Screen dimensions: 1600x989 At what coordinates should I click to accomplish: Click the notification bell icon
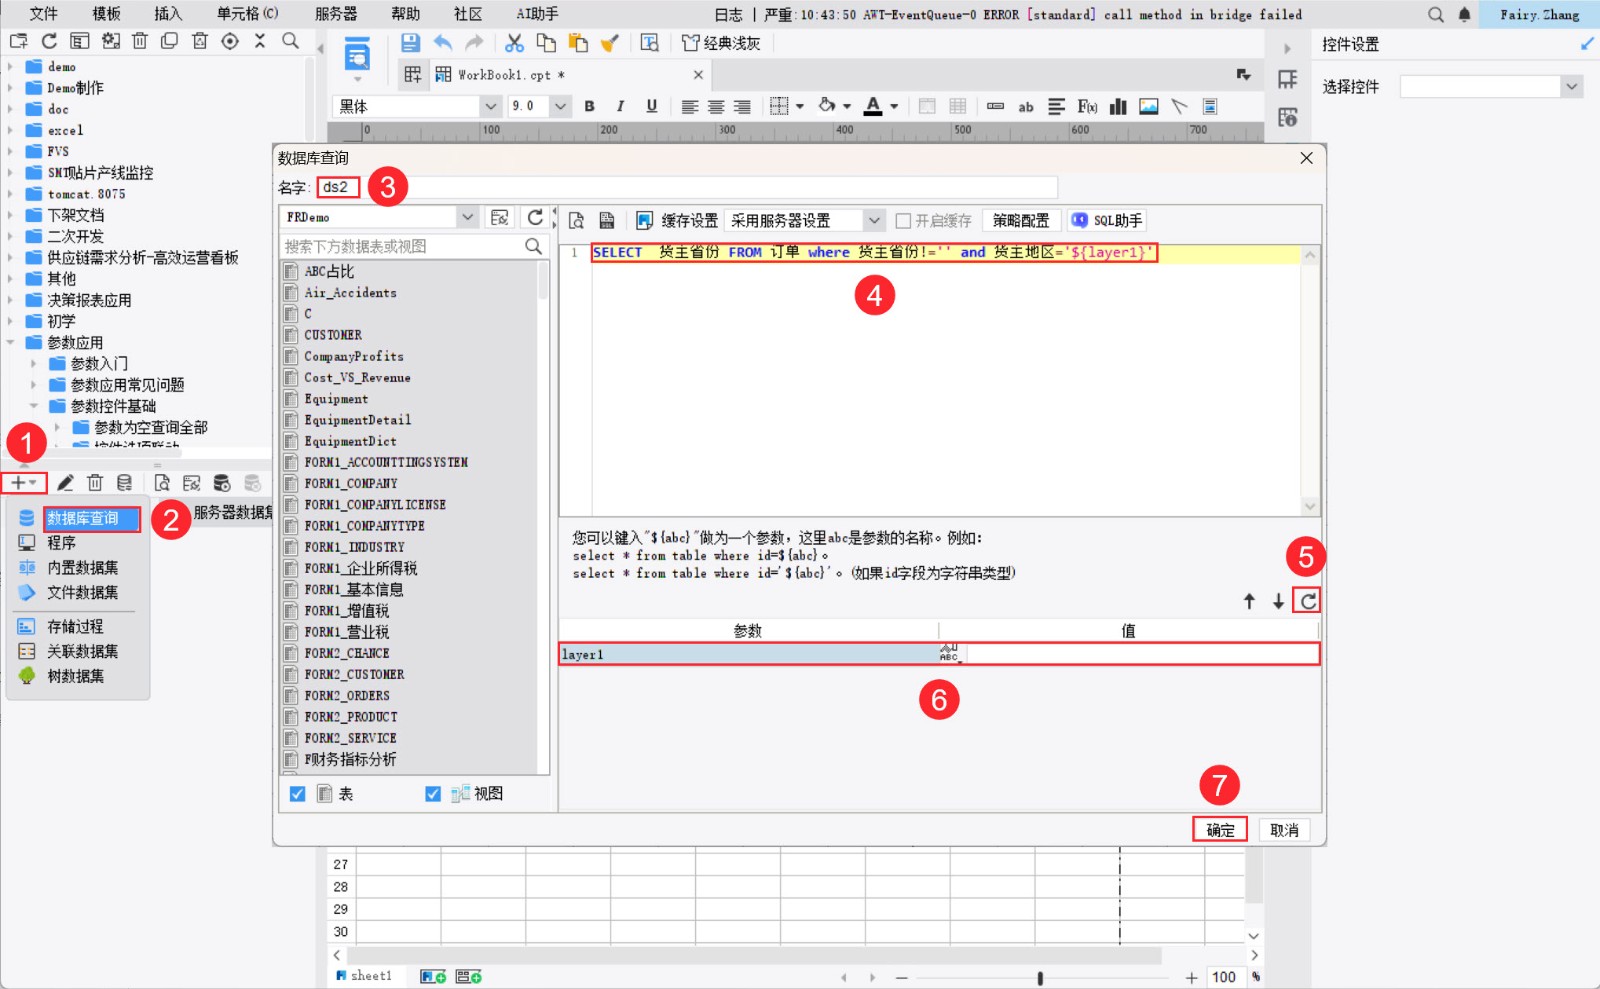[1465, 15]
